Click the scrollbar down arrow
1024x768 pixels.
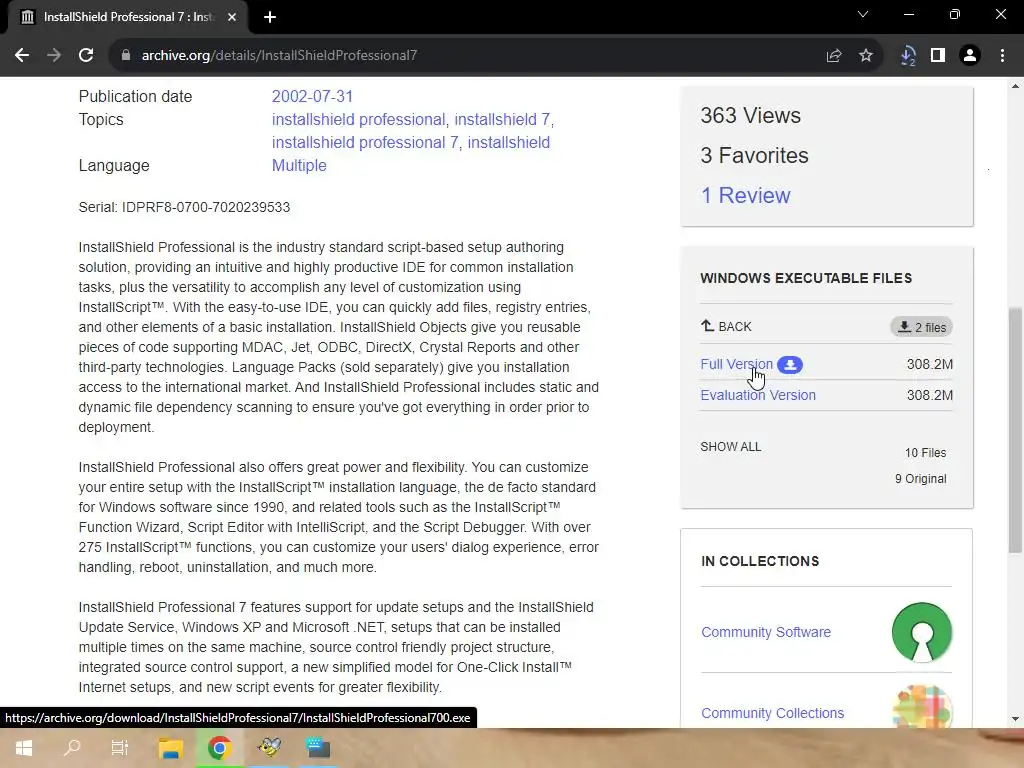(1015, 719)
